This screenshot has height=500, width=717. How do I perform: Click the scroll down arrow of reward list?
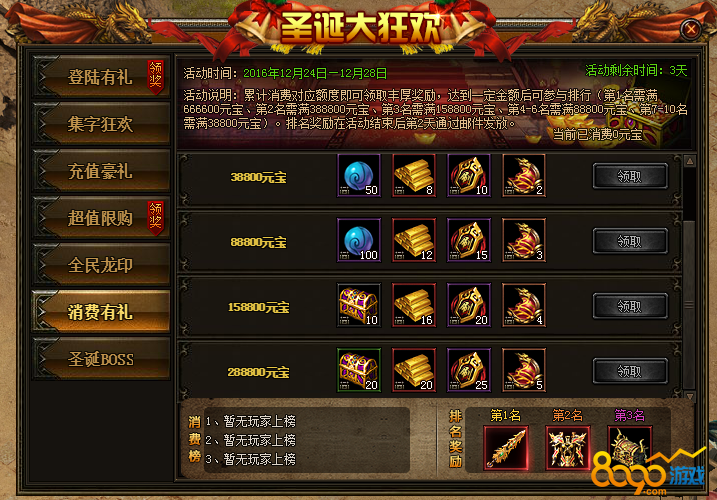(690, 396)
